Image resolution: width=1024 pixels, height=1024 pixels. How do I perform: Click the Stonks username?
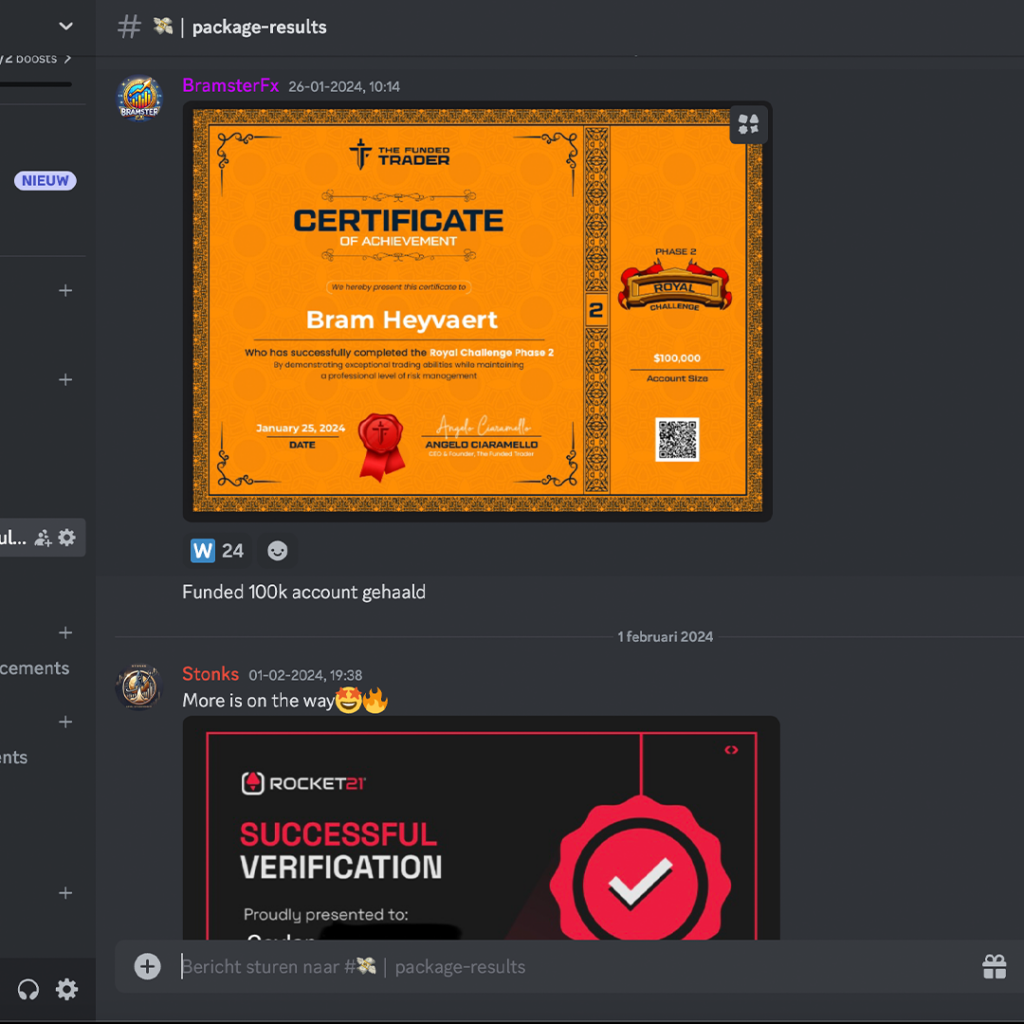click(210, 674)
